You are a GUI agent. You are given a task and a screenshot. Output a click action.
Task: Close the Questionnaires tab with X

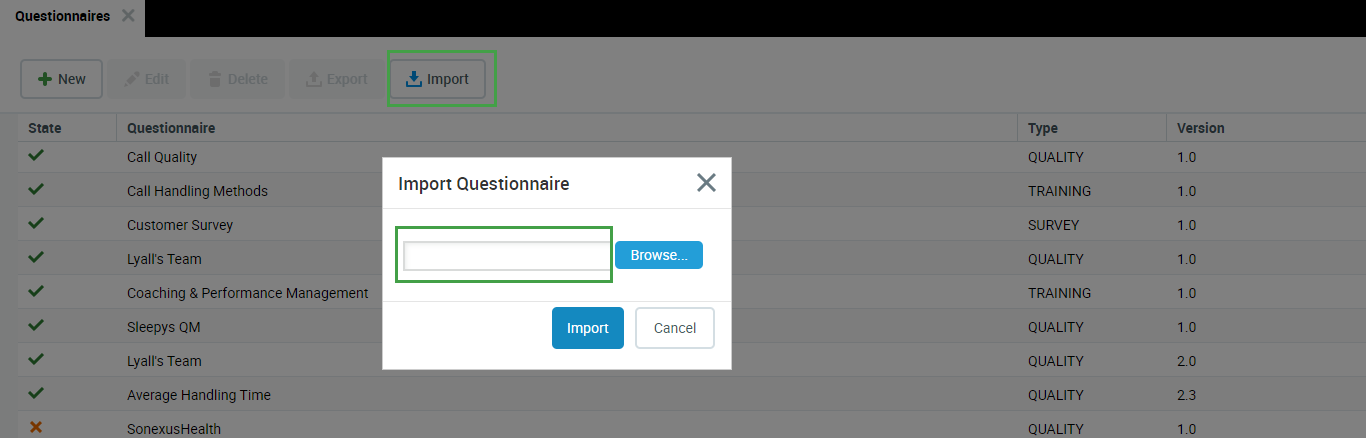click(128, 16)
